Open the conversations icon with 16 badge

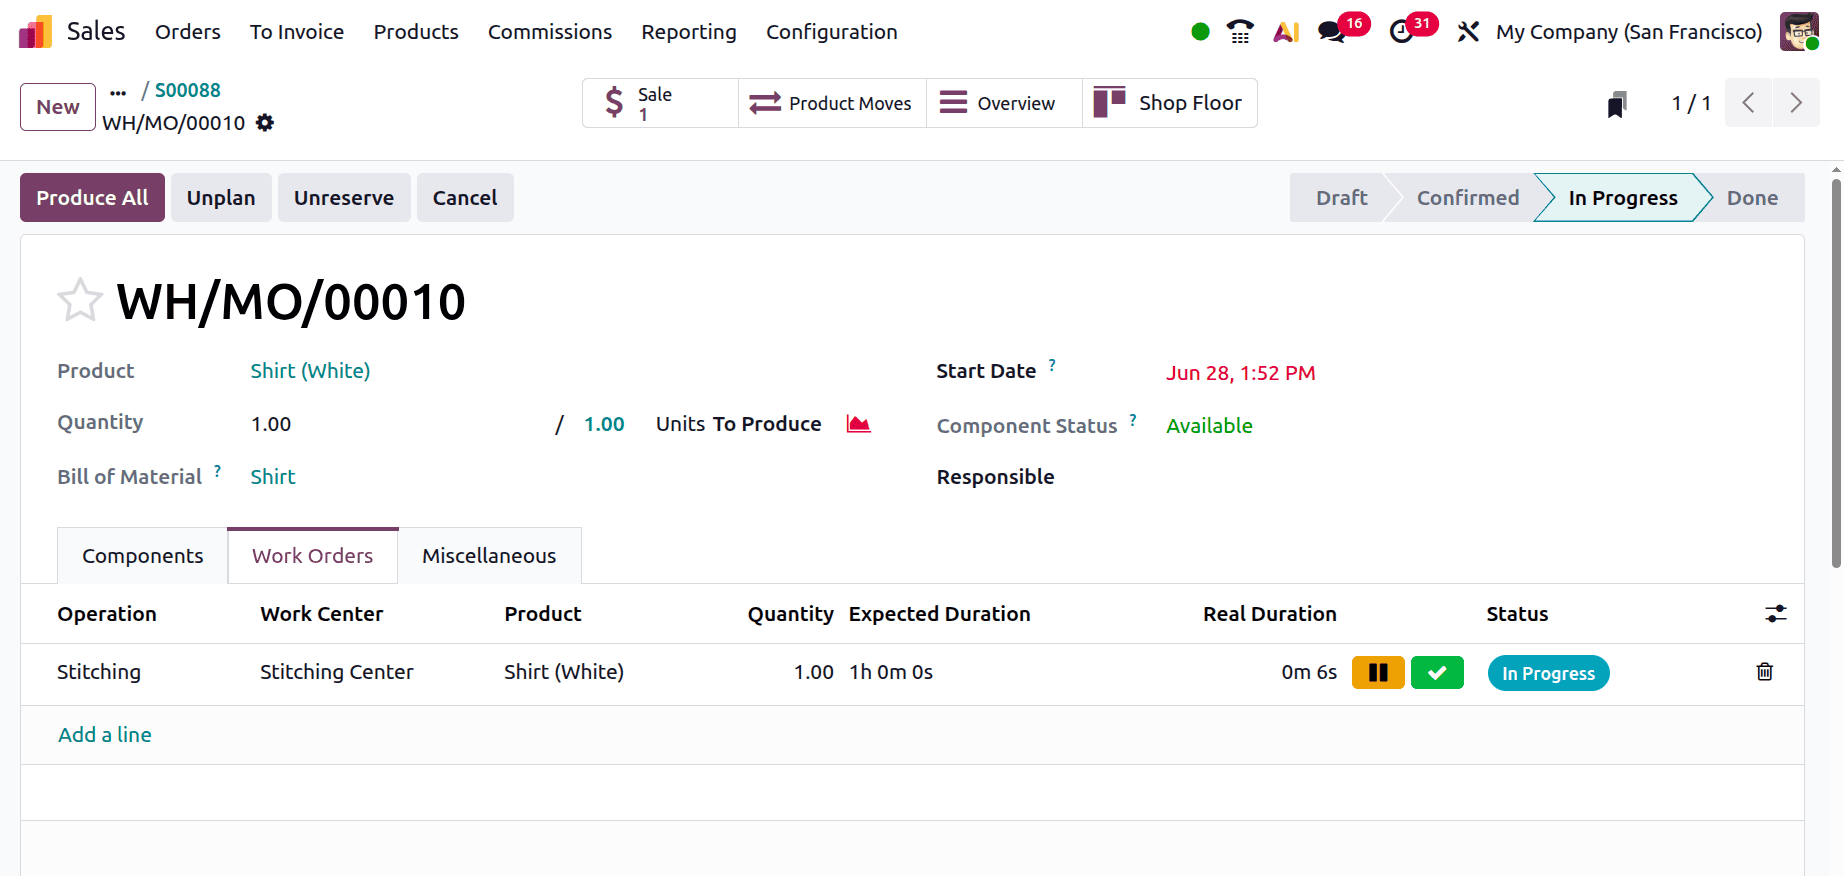click(1331, 32)
